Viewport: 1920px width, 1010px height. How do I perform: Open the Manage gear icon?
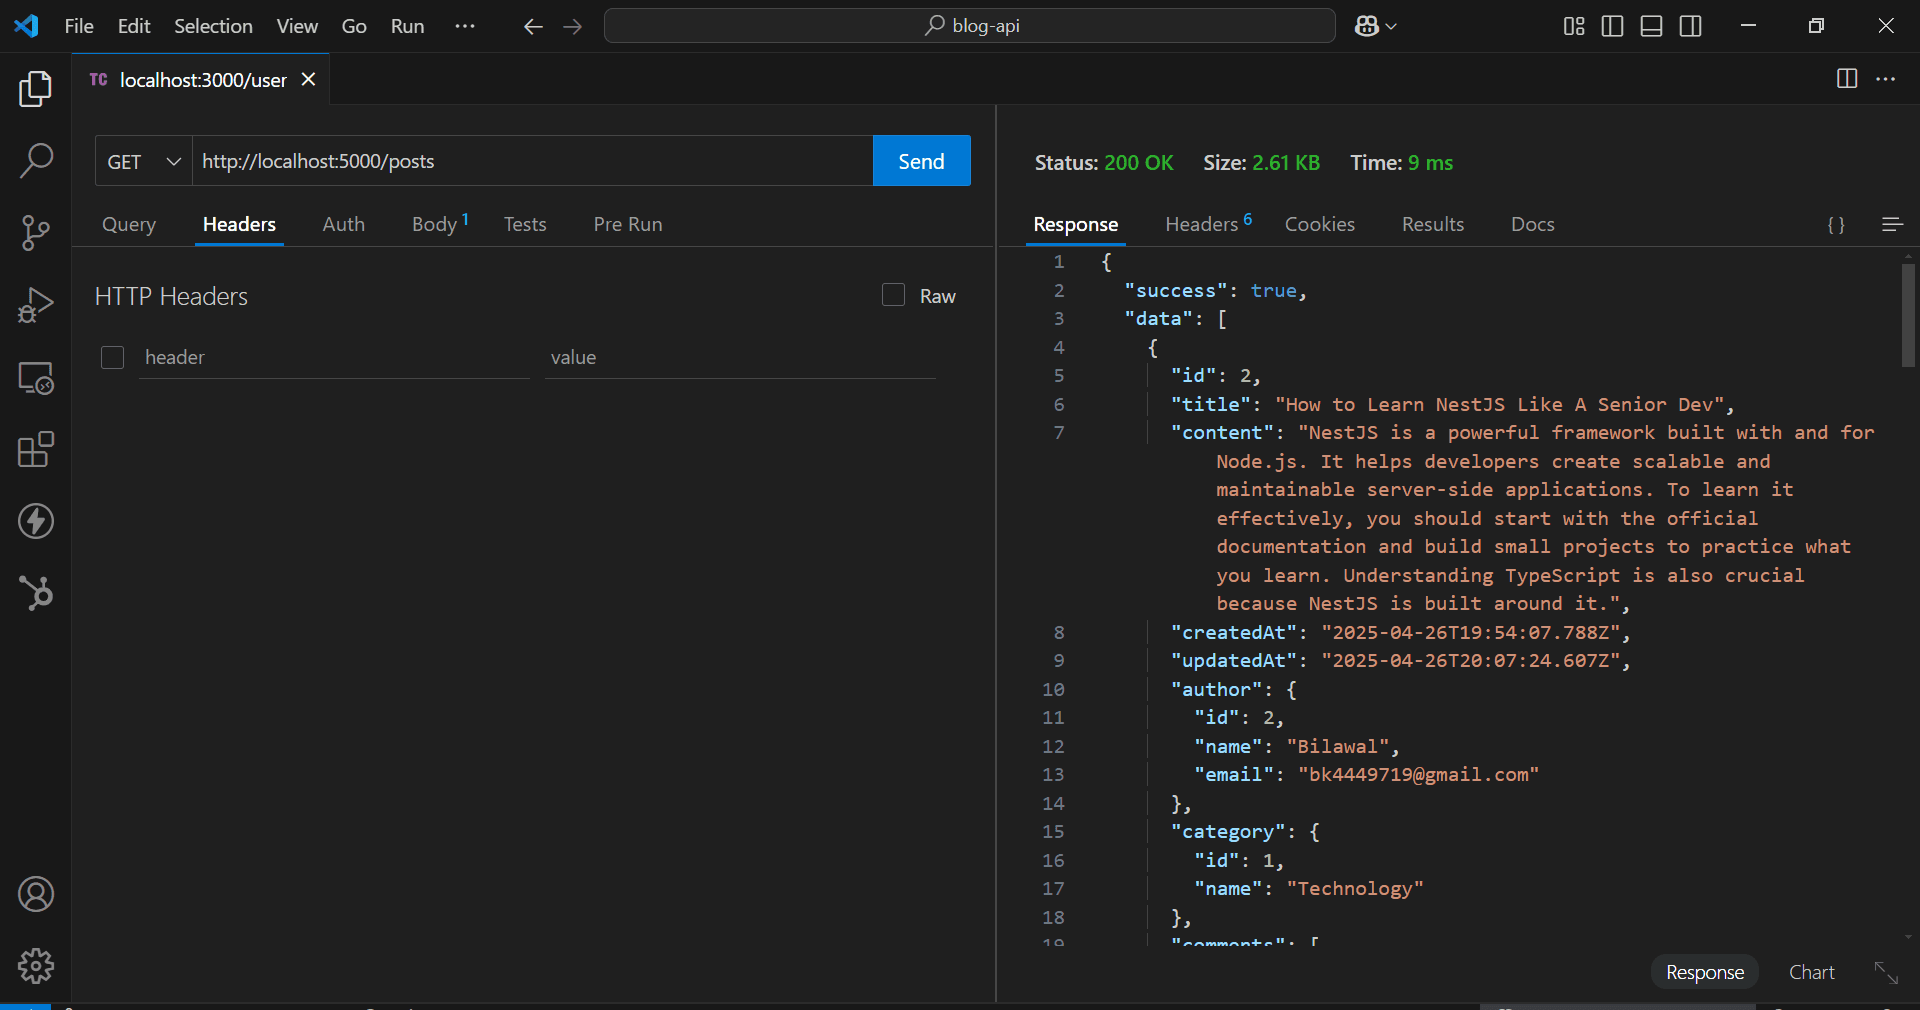pyautogui.click(x=36, y=966)
